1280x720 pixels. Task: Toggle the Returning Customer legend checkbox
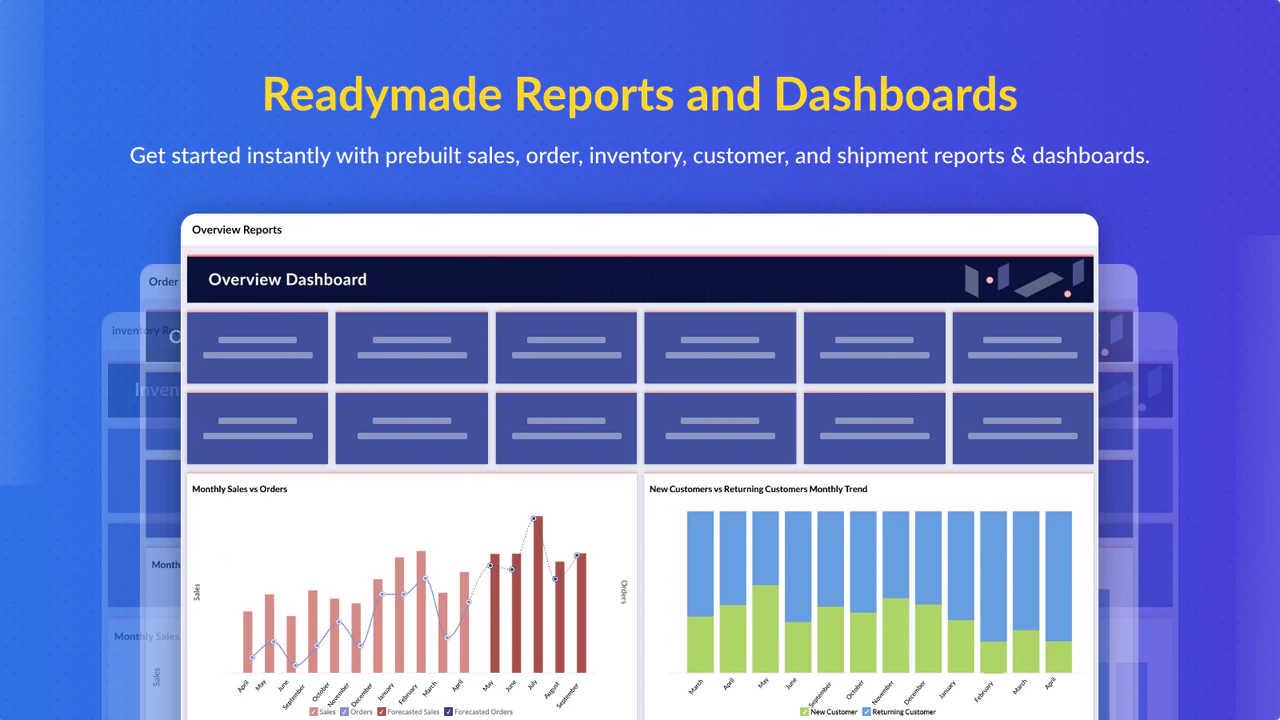tap(866, 712)
